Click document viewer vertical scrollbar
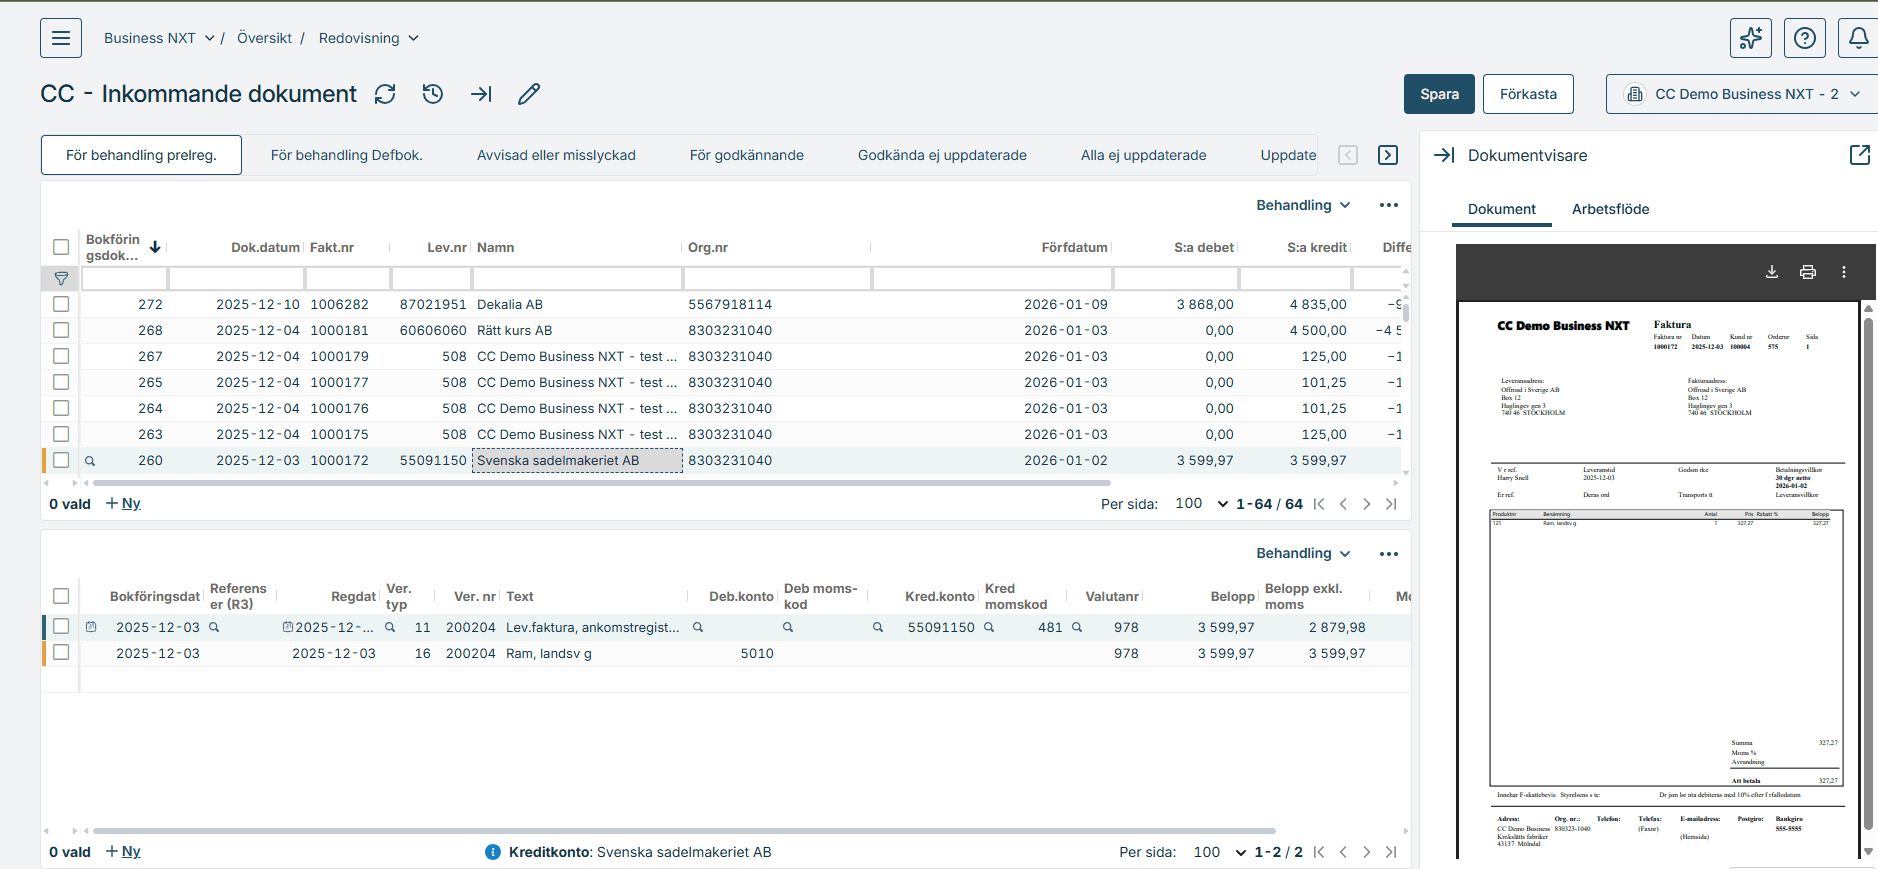This screenshot has width=1878, height=869. tap(1868, 573)
